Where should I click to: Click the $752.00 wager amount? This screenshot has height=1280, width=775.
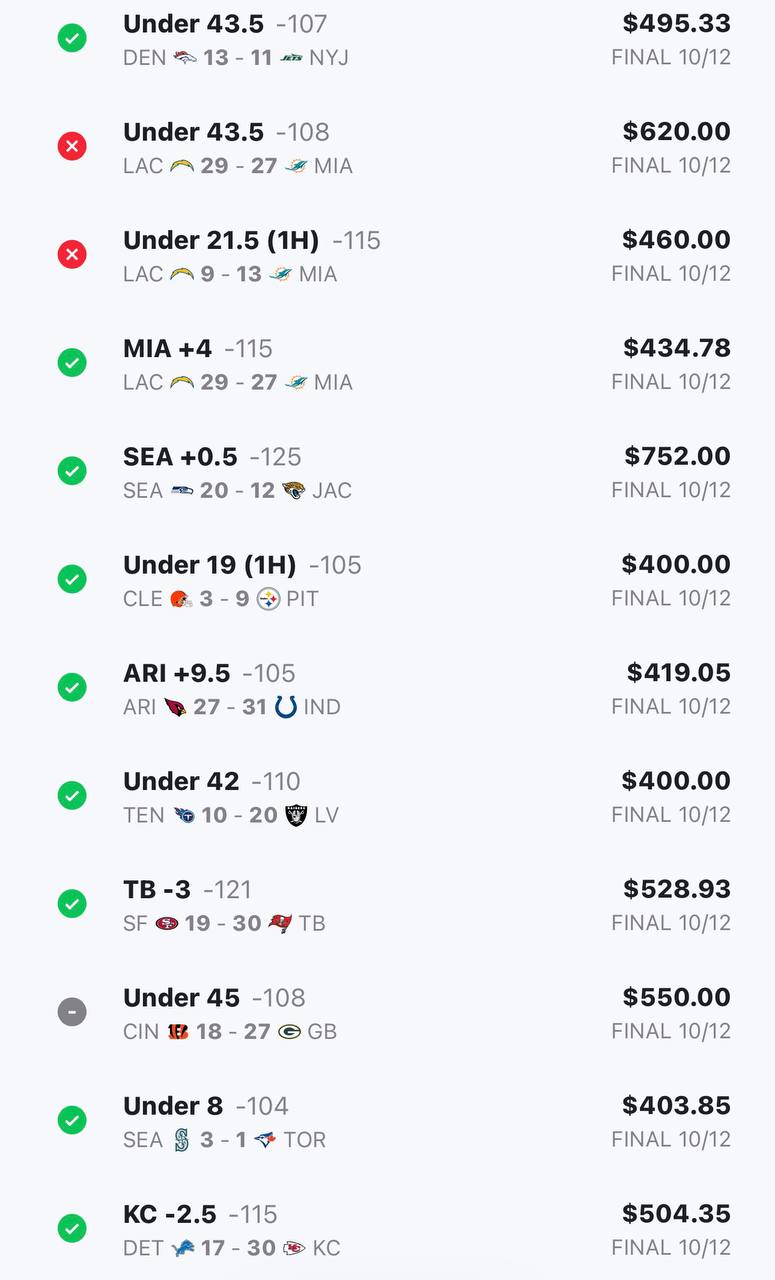point(677,457)
